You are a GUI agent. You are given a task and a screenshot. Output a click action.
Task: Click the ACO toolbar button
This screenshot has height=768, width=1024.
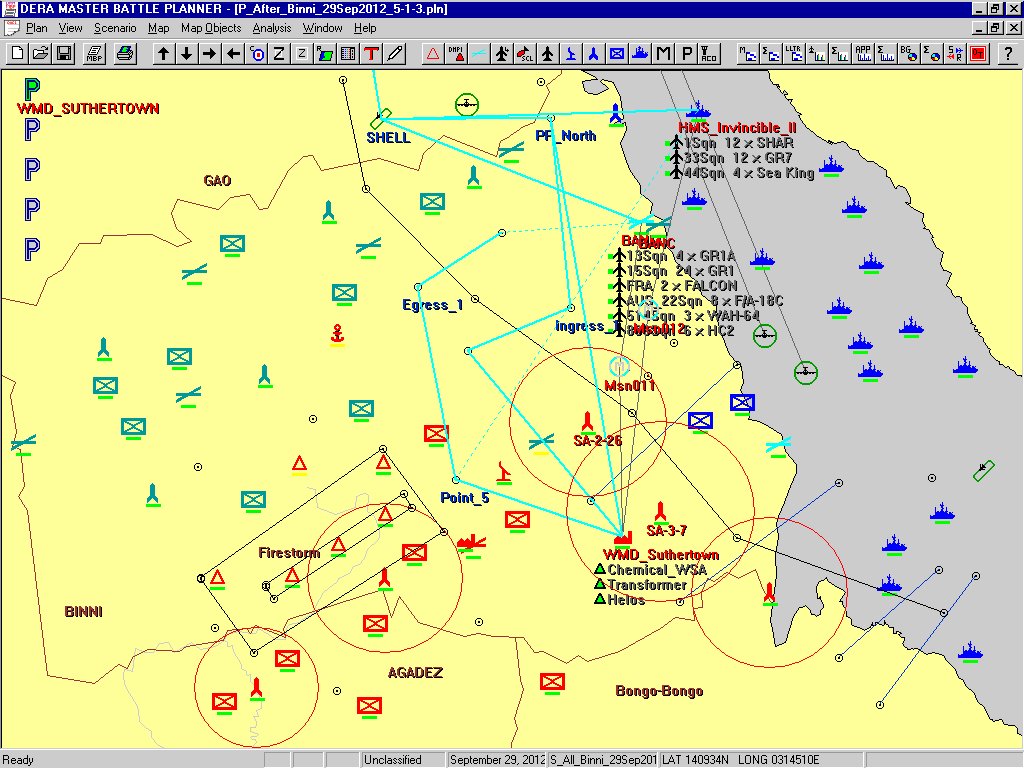[x=709, y=53]
